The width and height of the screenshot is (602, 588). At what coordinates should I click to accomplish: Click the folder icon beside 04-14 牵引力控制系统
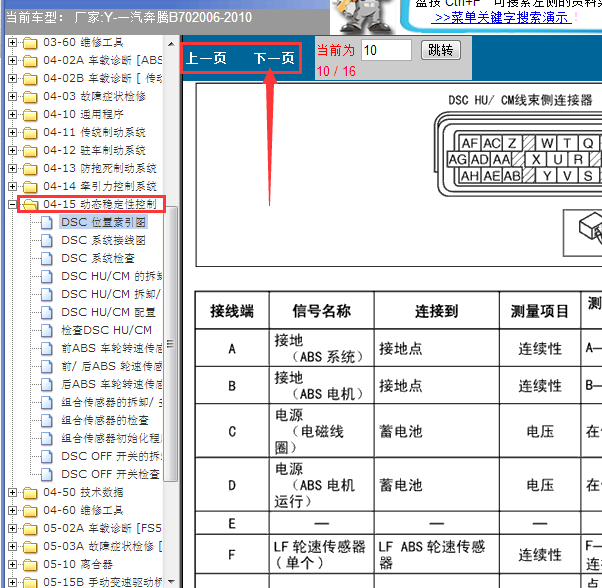pyautogui.click(x=30, y=187)
